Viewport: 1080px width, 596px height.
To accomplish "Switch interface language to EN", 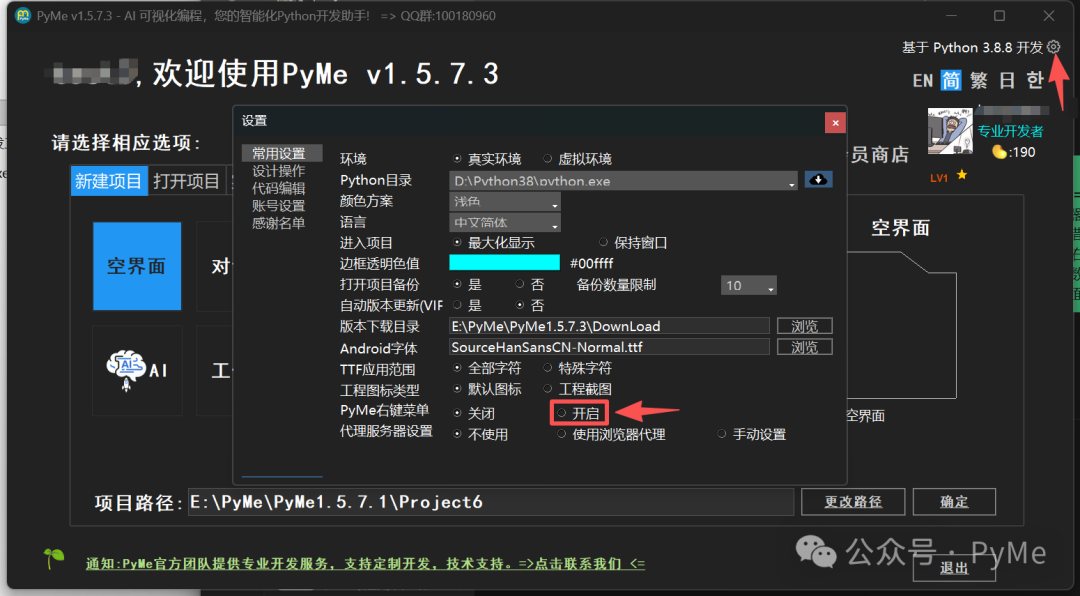I will [923, 81].
